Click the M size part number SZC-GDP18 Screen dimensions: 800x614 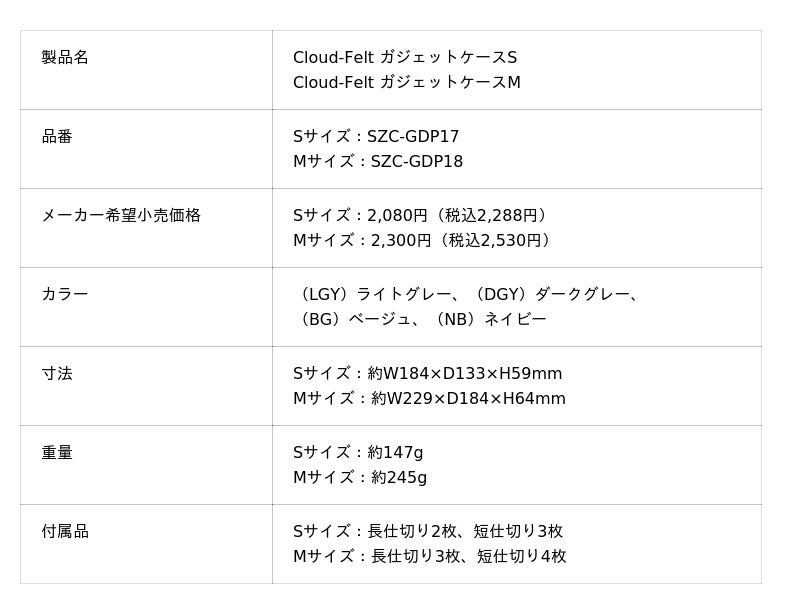click(416, 161)
